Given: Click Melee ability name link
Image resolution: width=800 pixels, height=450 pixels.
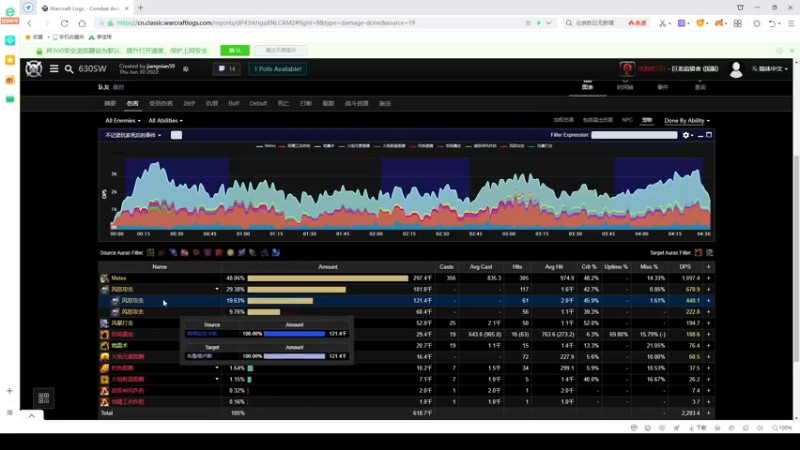Looking at the screenshot, I should [x=119, y=278].
